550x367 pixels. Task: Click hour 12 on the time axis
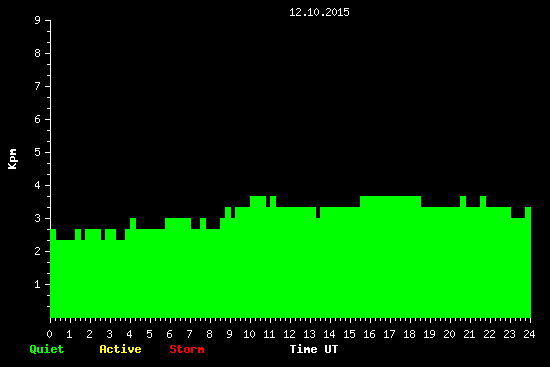click(289, 334)
